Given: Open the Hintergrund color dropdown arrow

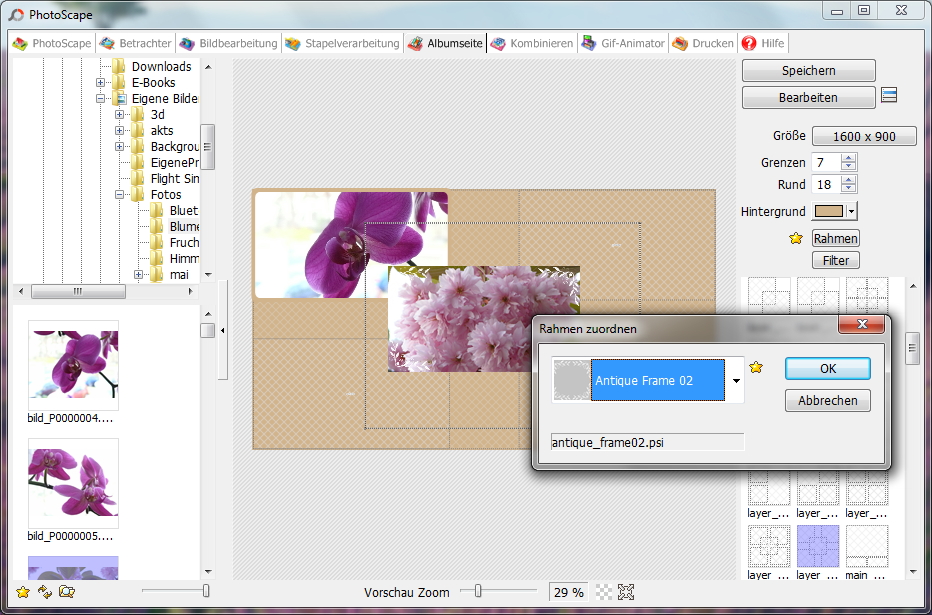Looking at the screenshot, I should [x=851, y=212].
